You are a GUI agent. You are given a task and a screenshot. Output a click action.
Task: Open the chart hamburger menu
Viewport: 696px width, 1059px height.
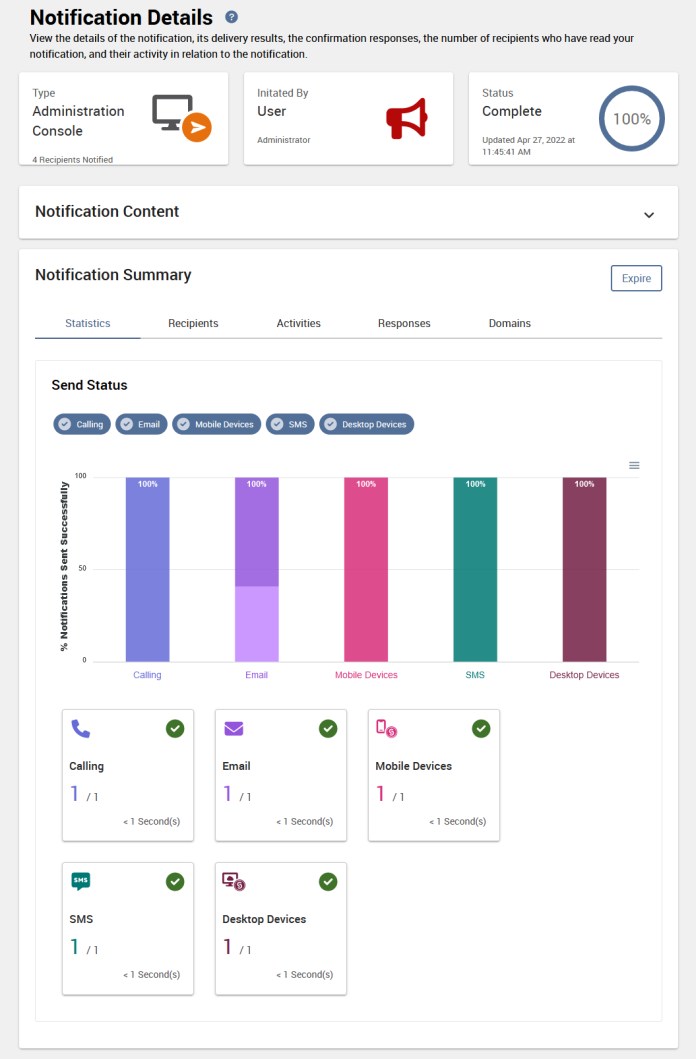pos(633,465)
